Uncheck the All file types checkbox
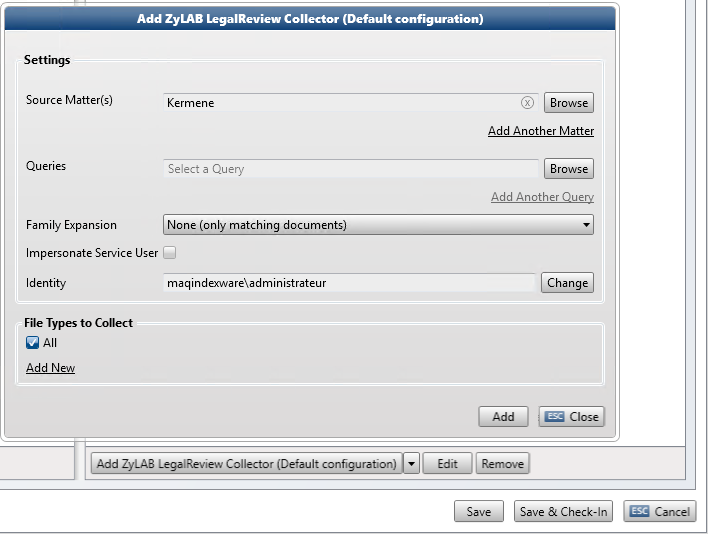This screenshot has width=708, height=534. 33,343
